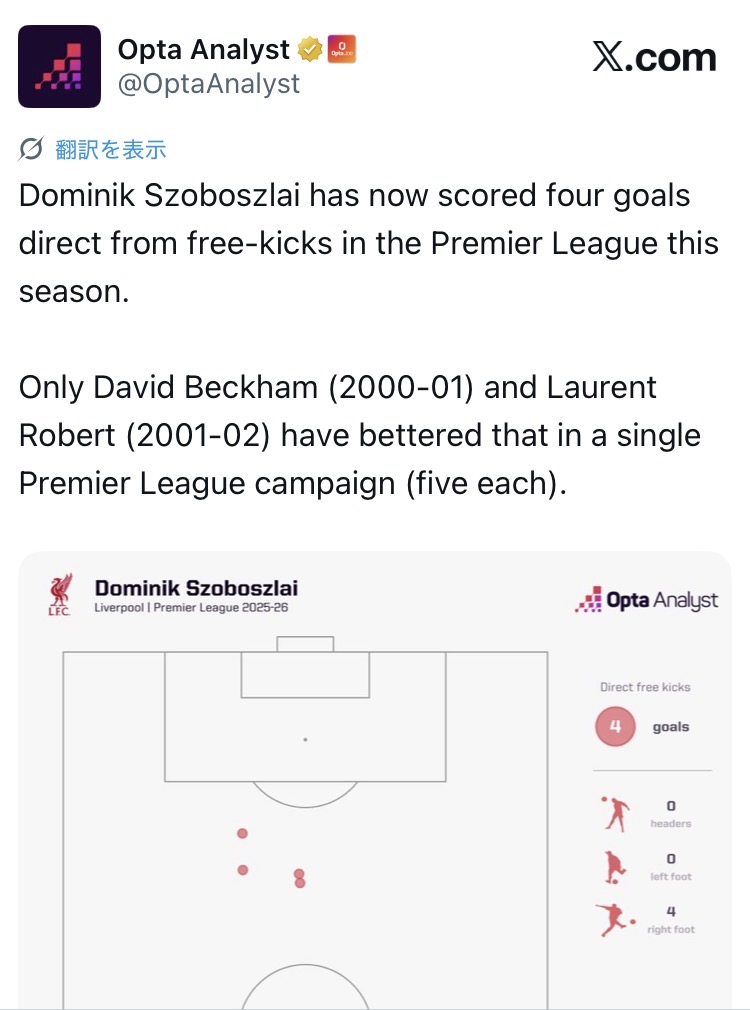Click the Opta Analyst logo inside the graphic

647,600
